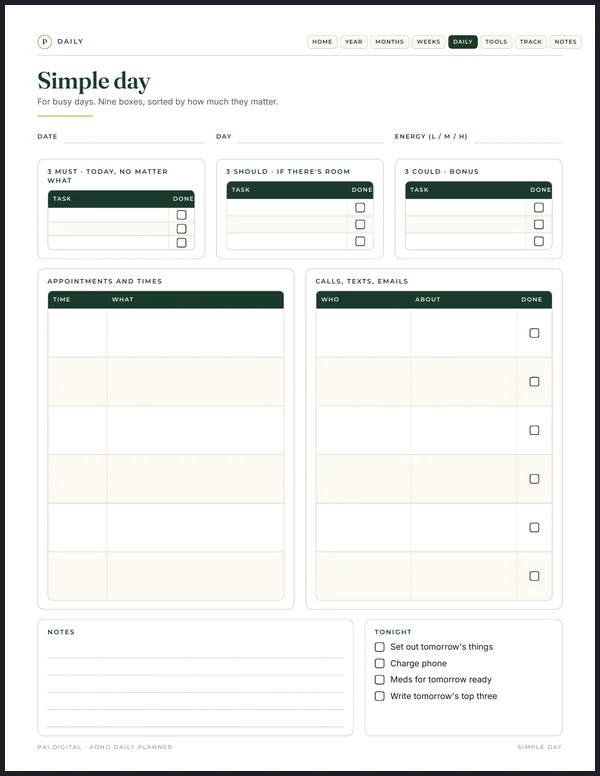Tick 'Meds for tomorrow ready' checkbox
The height and width of the screenshot is (776, 600).
click(380, 679)
